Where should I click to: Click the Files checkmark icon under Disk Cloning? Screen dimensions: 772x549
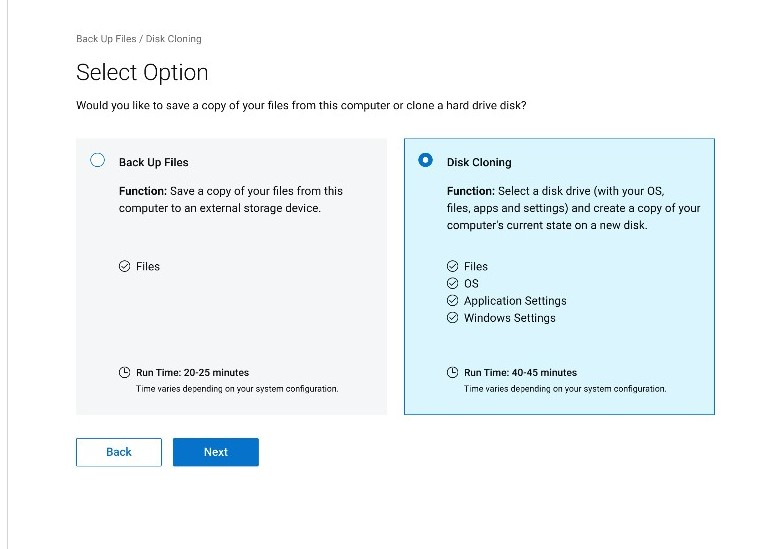point(452,266)
